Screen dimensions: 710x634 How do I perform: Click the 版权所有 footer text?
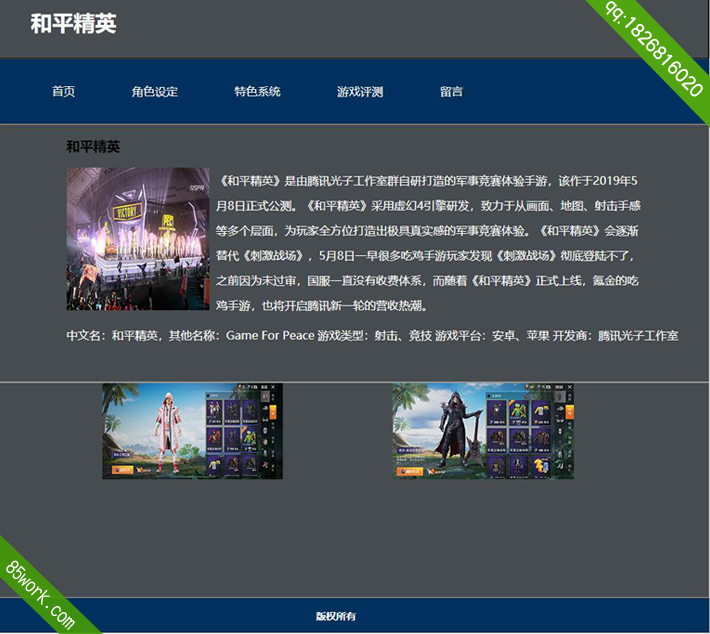coord(336,616)
